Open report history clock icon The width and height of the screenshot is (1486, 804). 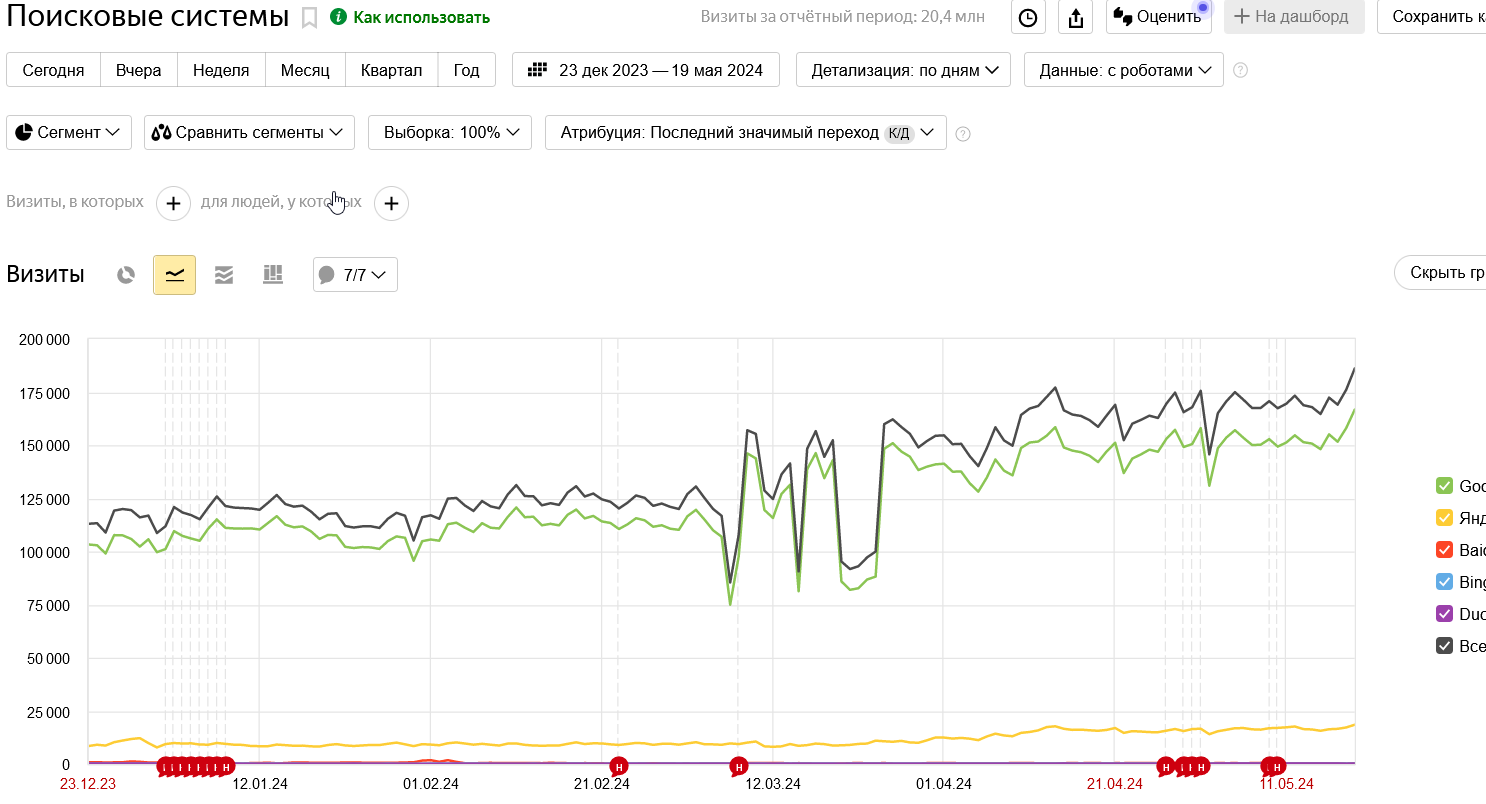tap(1028, 17)
